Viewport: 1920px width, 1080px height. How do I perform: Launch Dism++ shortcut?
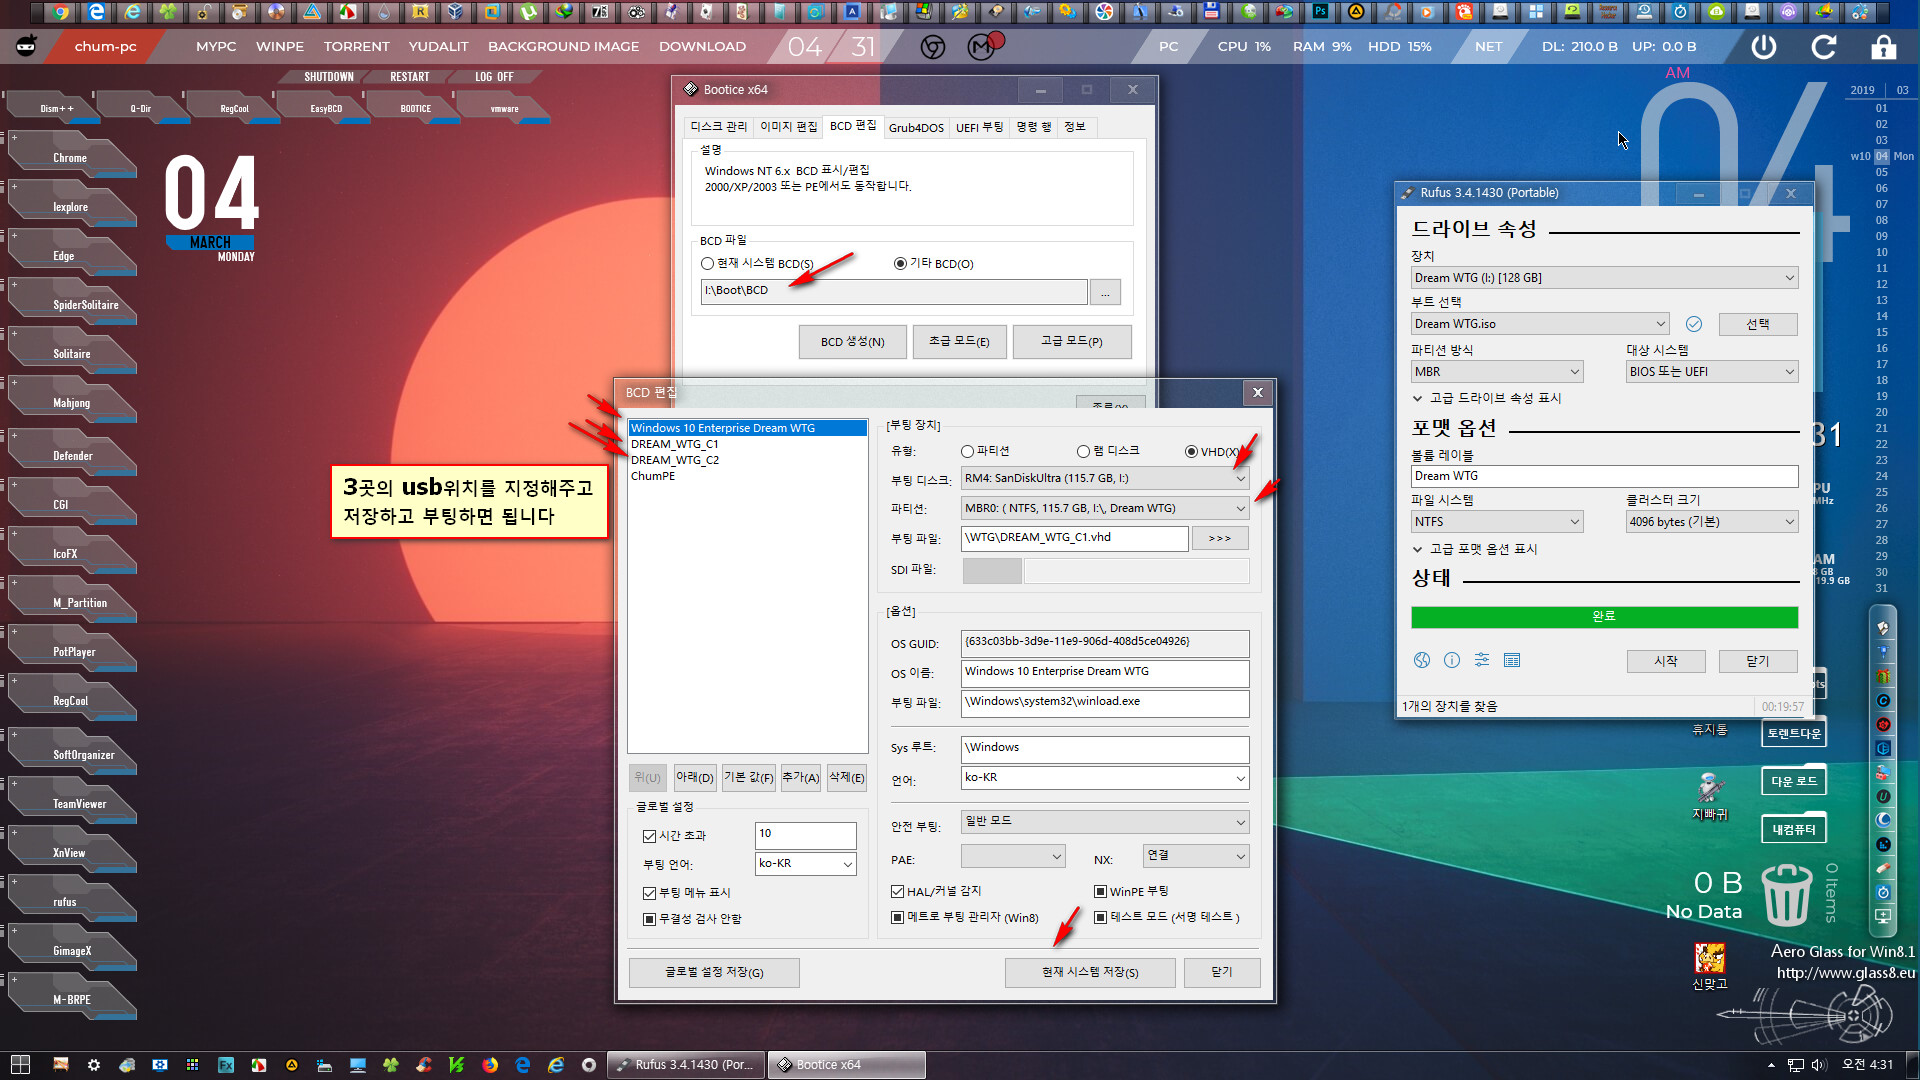click(x=57, y=108)
